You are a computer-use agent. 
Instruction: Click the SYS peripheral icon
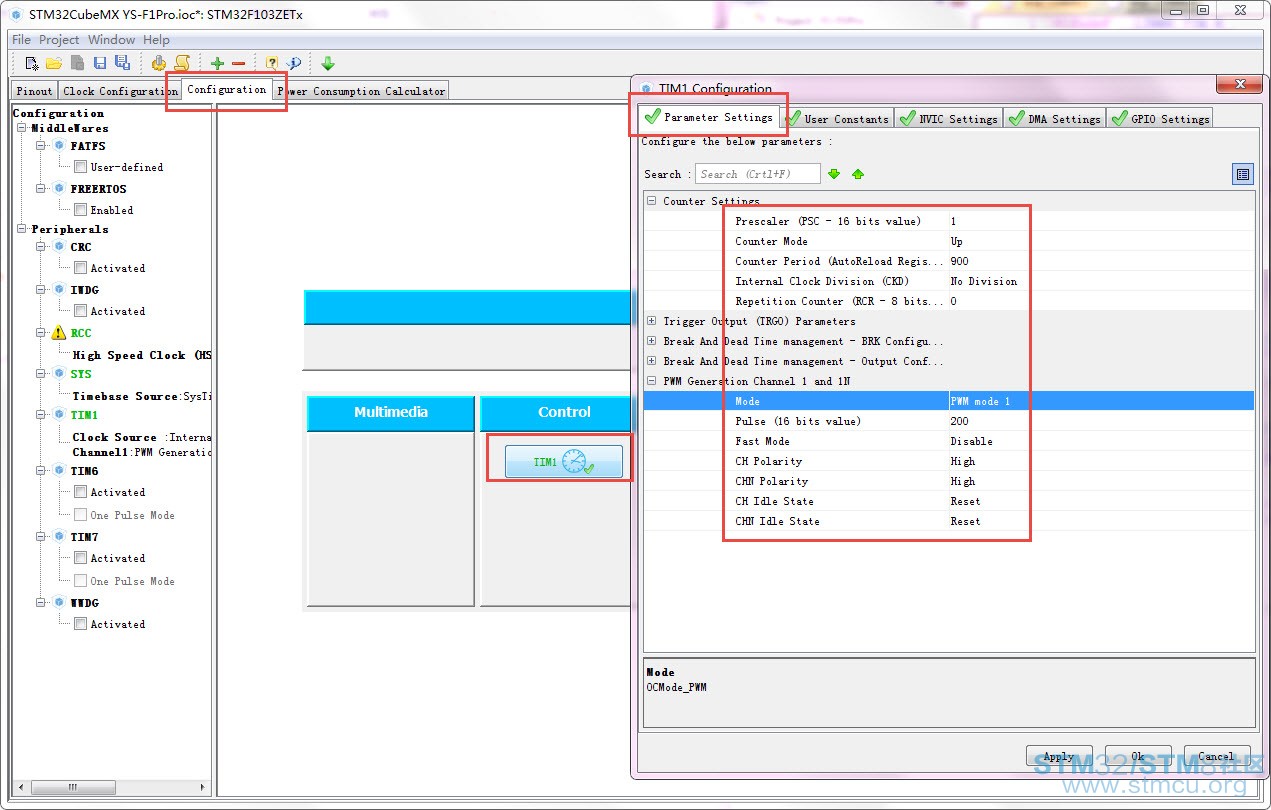(59, 374)
